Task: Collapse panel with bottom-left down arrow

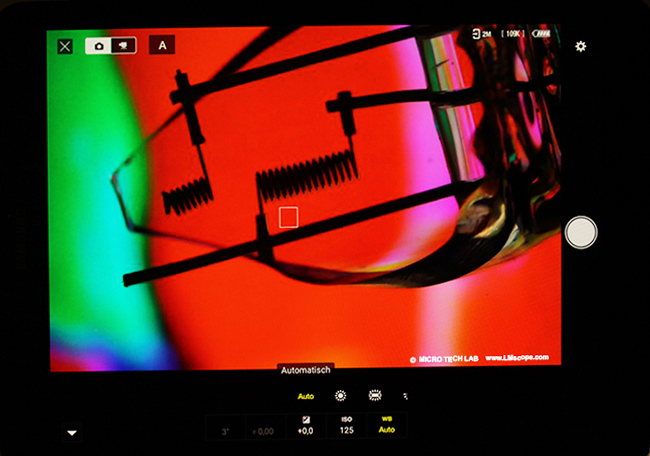Action: (x=71, y=433)
